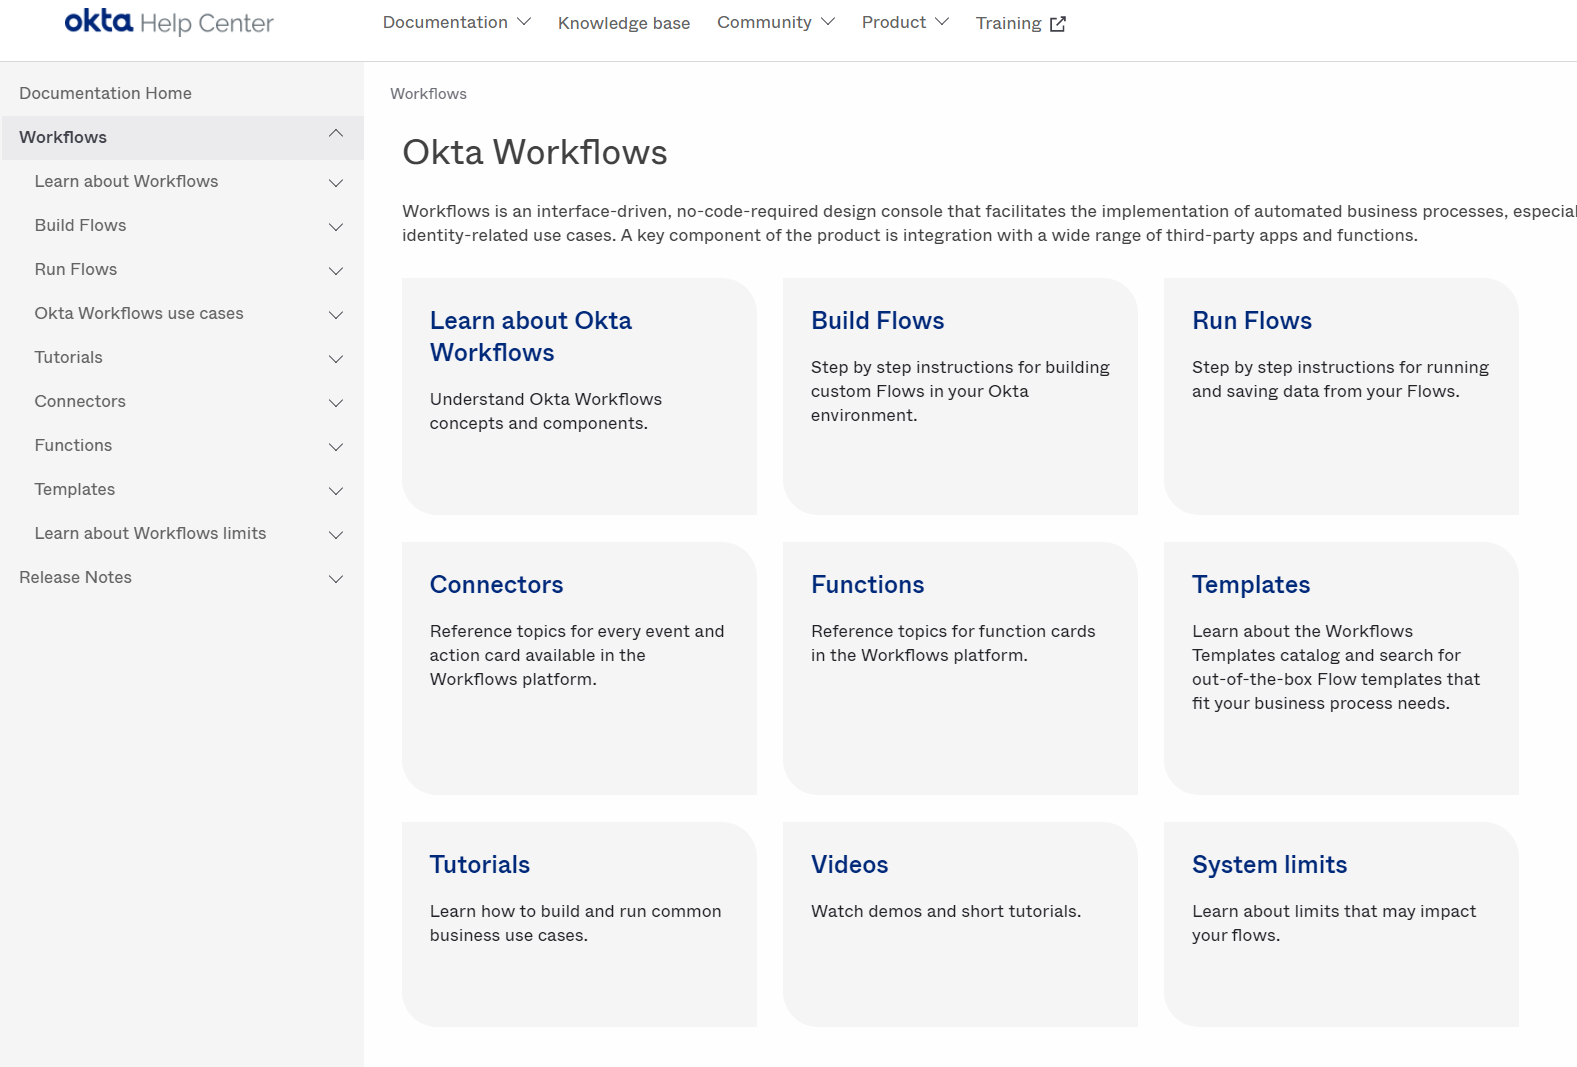Expand the Connectors sidebar chevron
Viewport: 1577px width, 1067px height.
336,403
